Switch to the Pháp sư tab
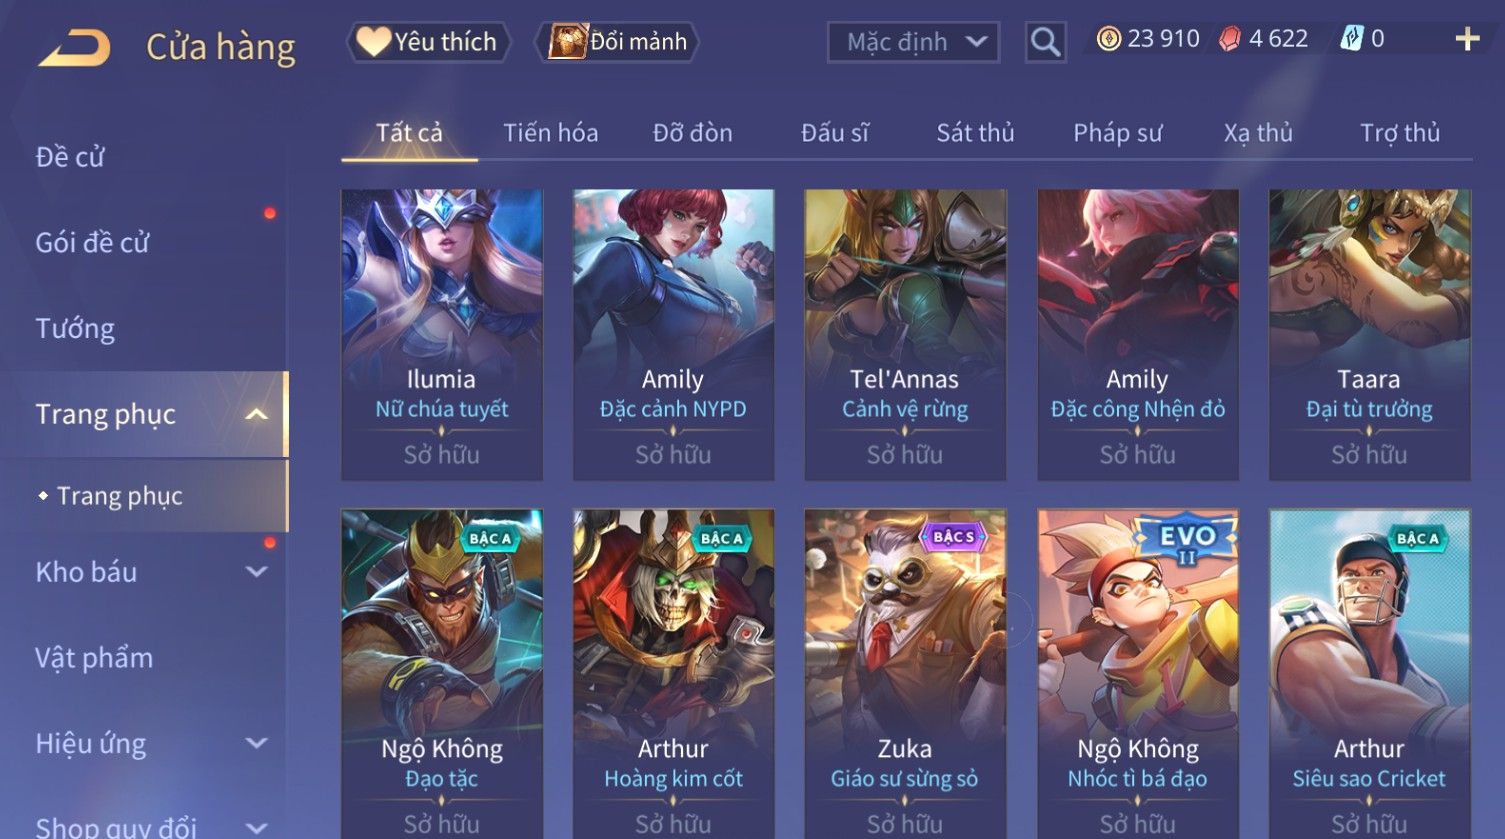The height and width of the screenshot is (839, 1505). point(1118,133)
